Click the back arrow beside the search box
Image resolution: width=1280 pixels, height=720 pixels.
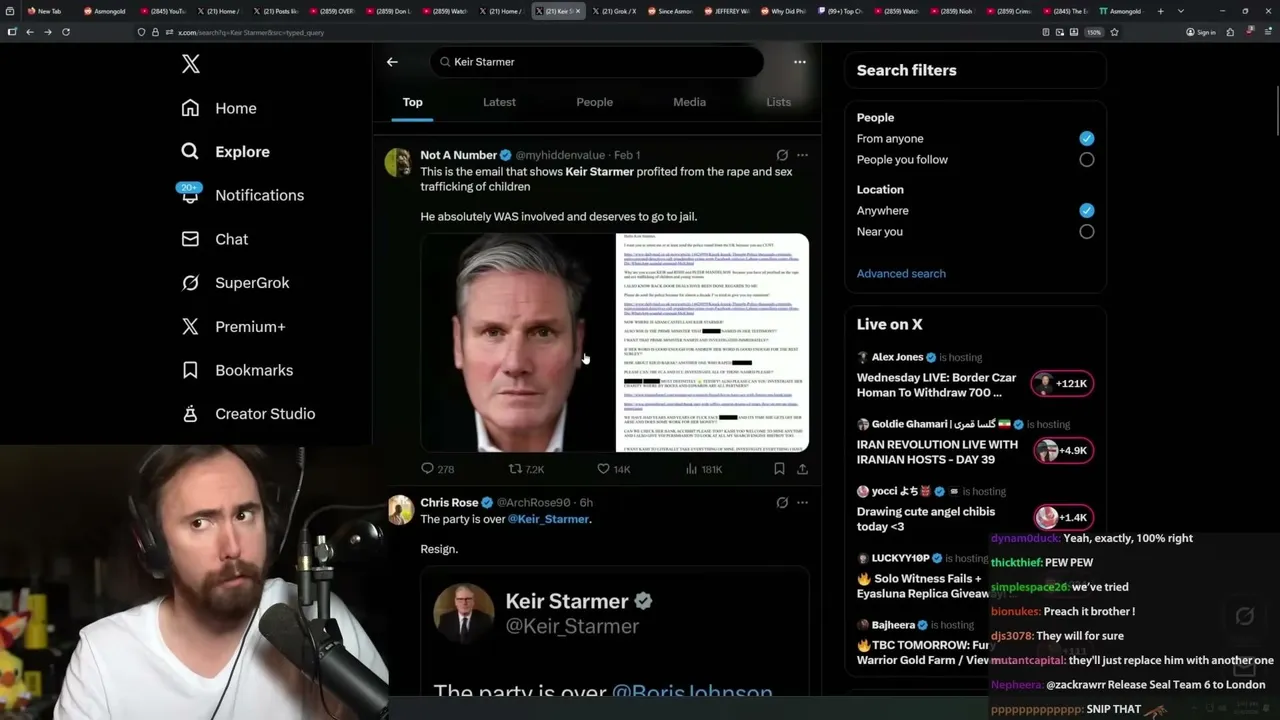[x=392, y=62]
